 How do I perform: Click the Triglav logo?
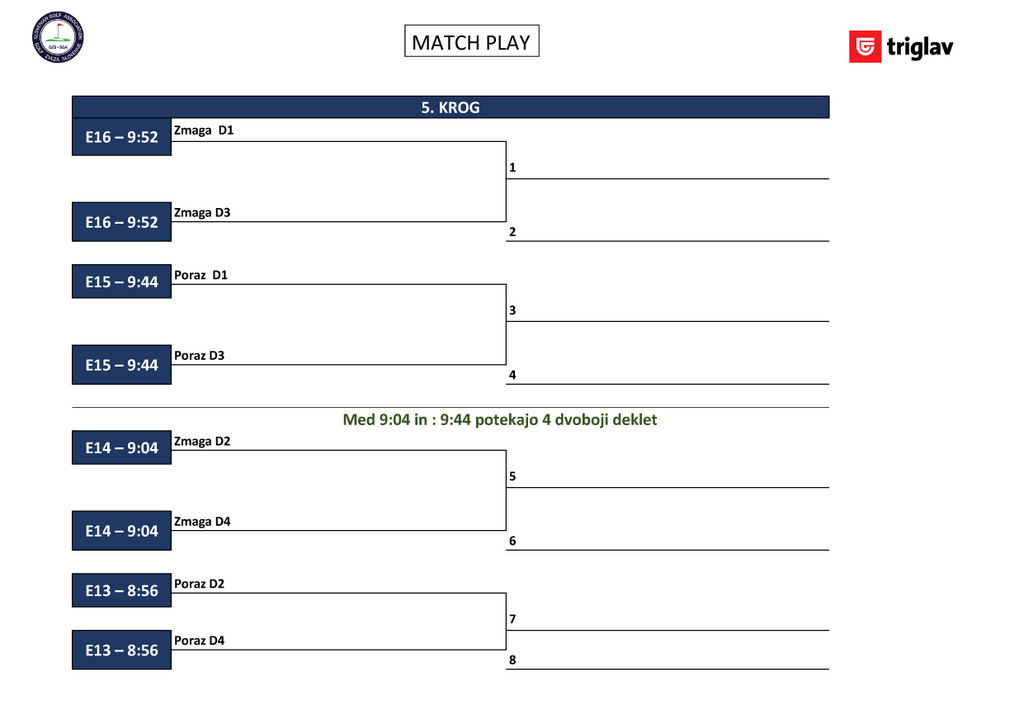point(901,47)
